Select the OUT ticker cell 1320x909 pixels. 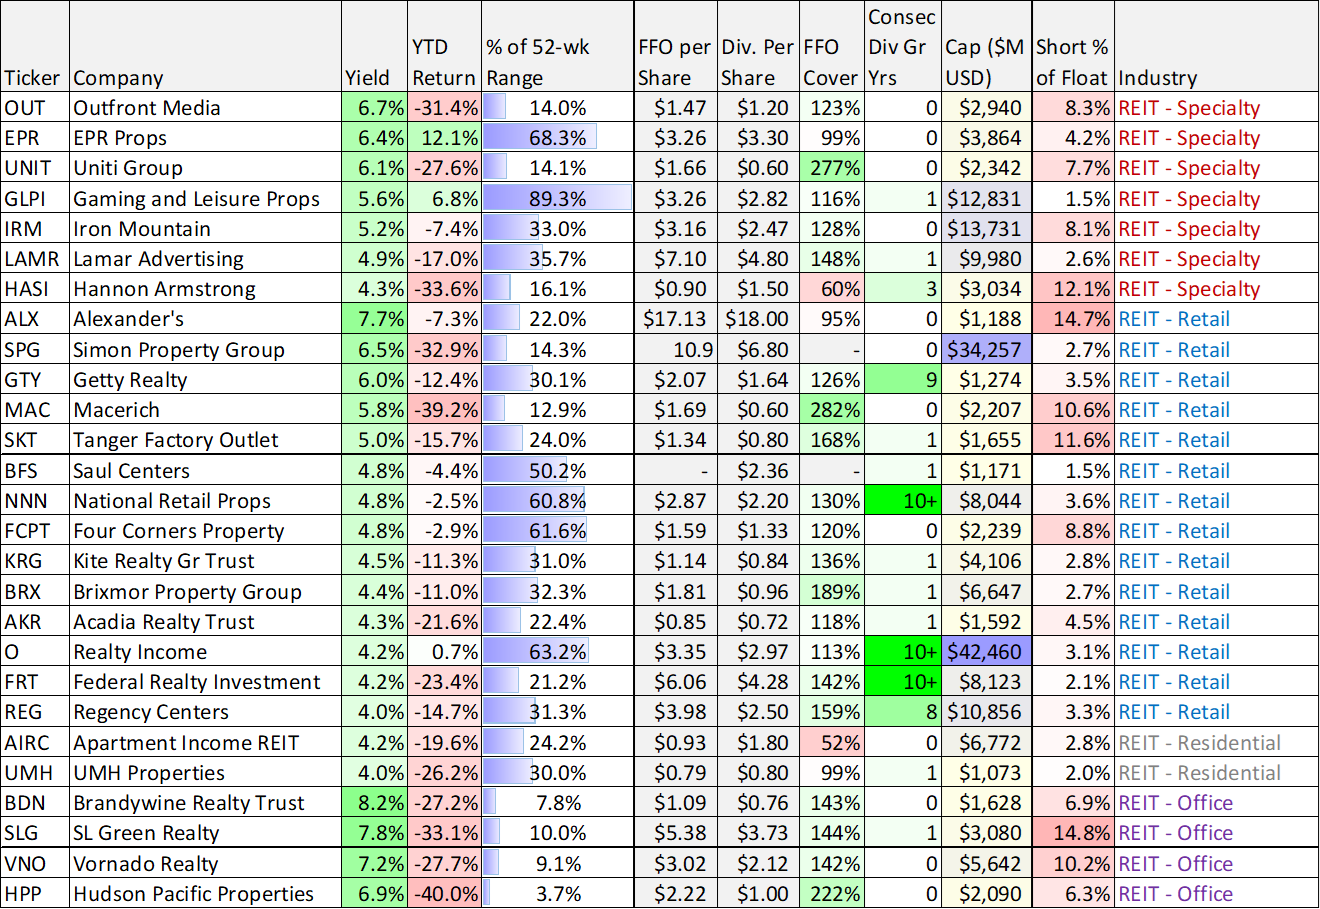[35, 108]
